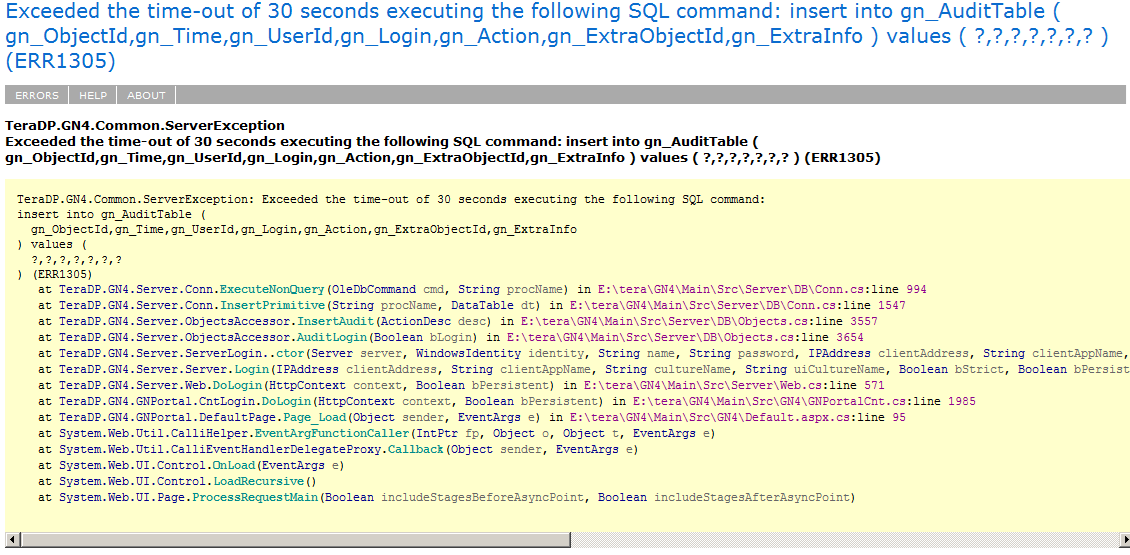Open the ERRORS menu item
1130x555 pixels.
tap(37, 95)
